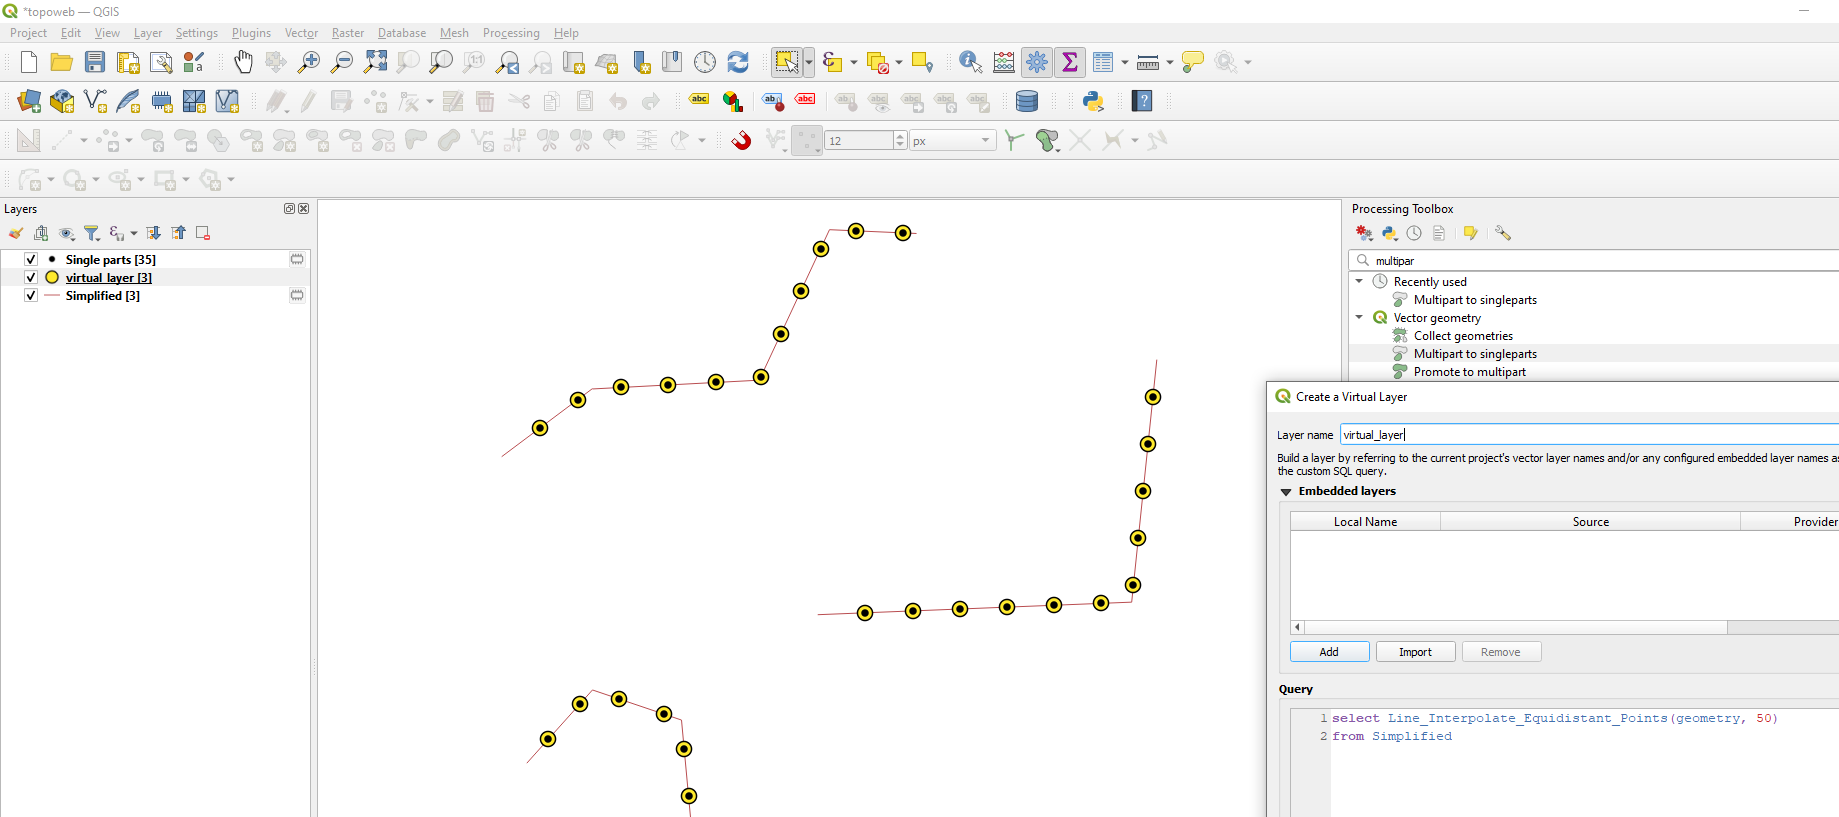This screenshot has width=1839, height=817.
Task: Click Processing Toolbox history clock icon
Action: (x=1414, y=233)
